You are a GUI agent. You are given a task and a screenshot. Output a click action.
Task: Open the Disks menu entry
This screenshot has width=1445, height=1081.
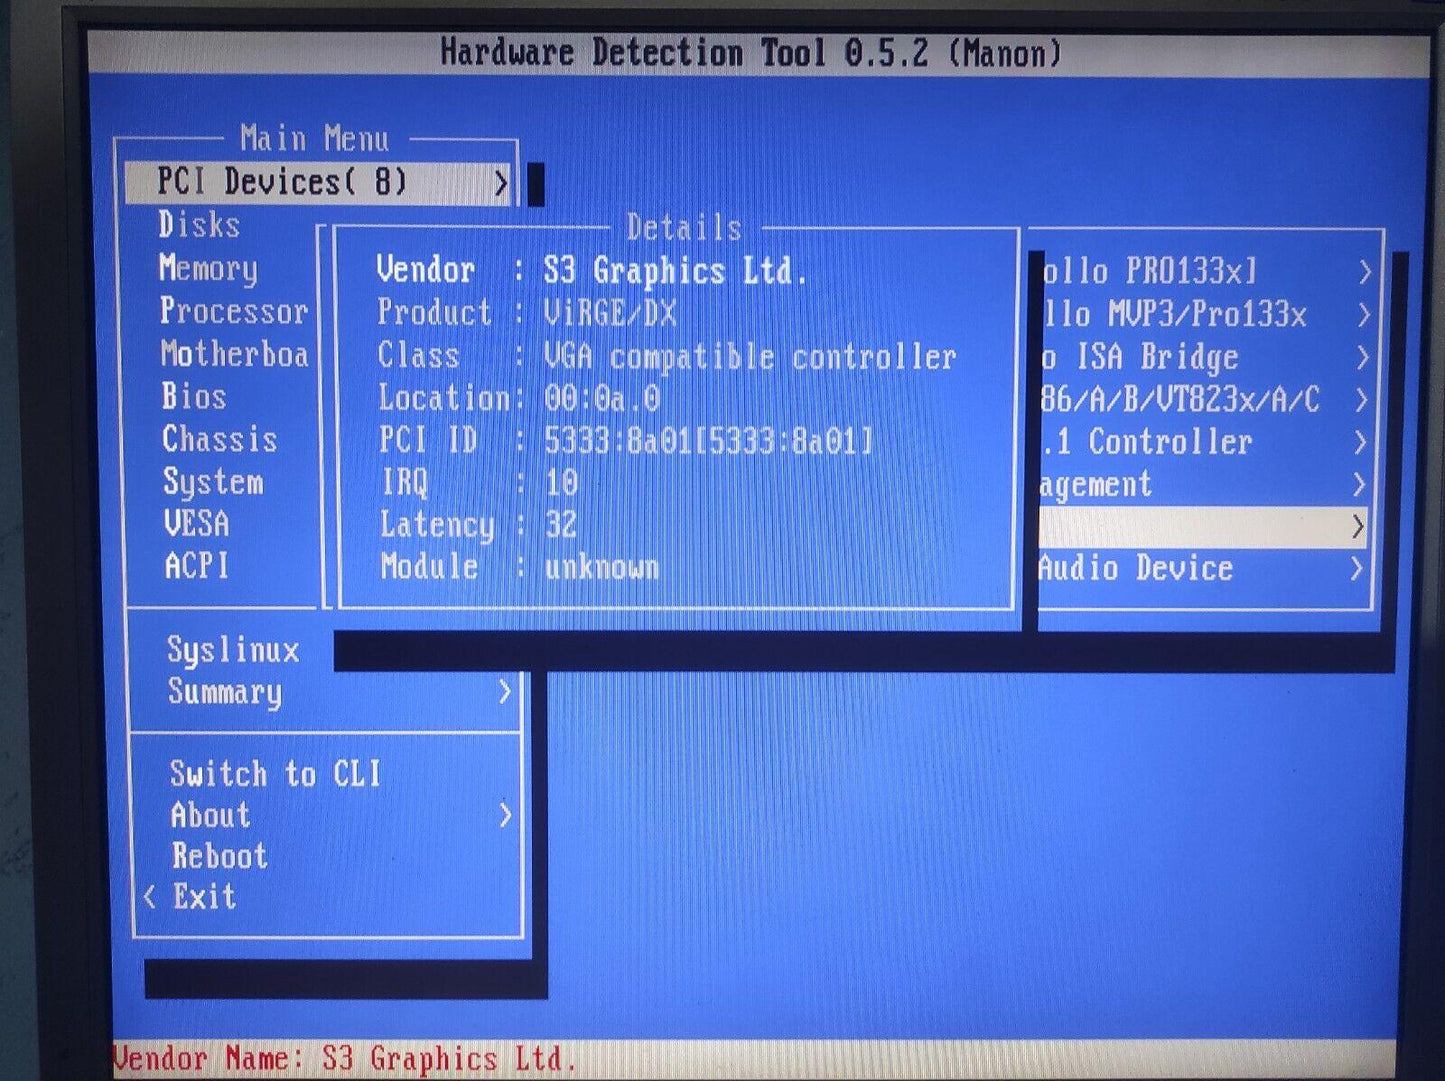tap(199, 225)
